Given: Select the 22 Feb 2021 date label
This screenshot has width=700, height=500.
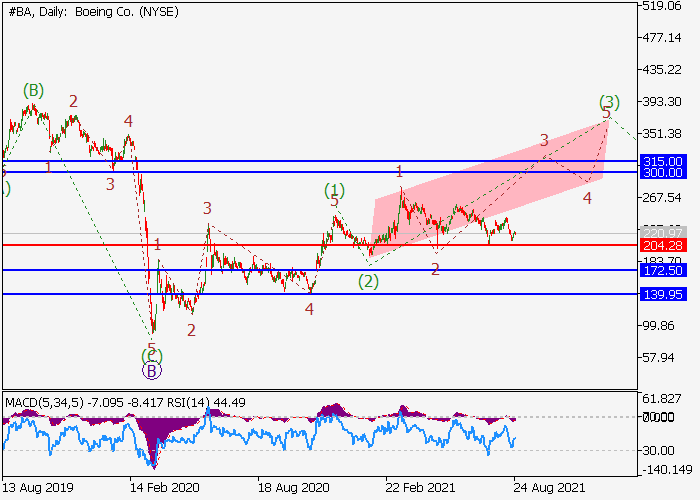Looking at the screenshot, I should (420, 487).
